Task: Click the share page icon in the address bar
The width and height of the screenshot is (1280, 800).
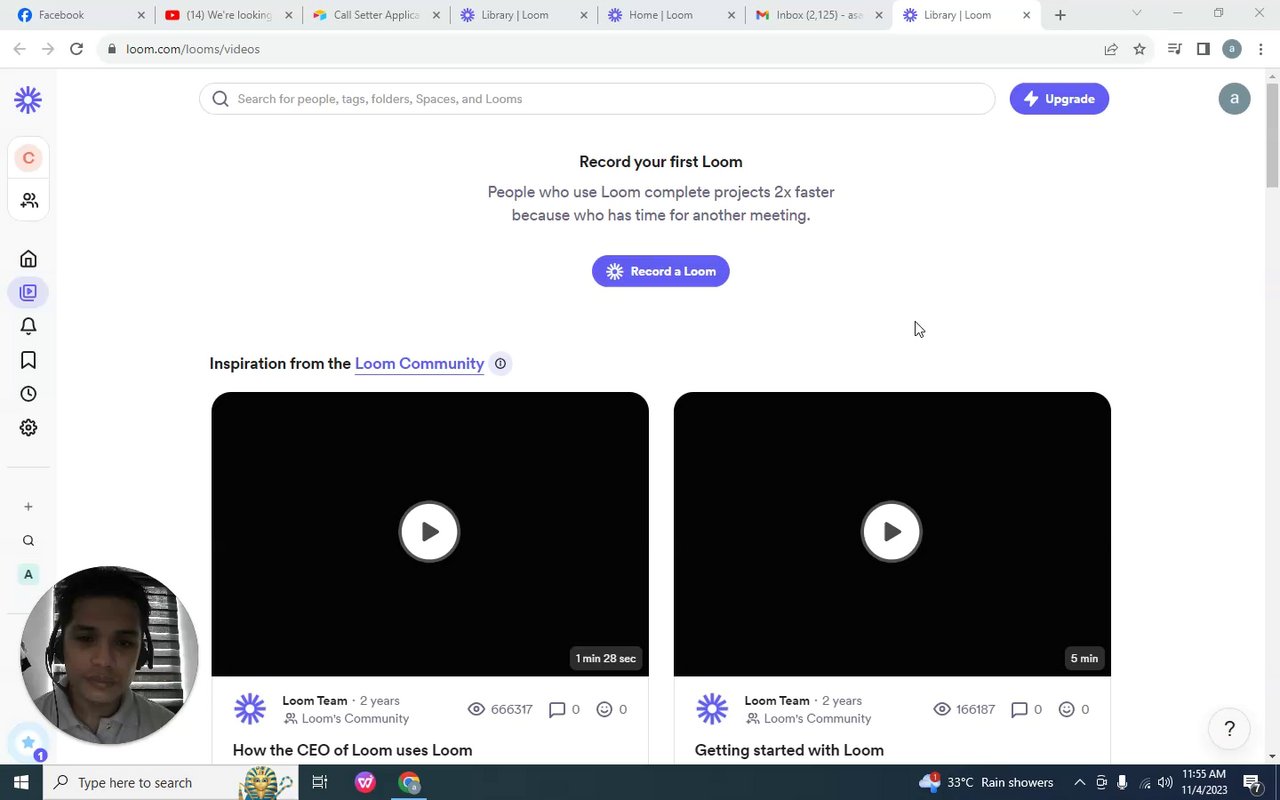Action: [x=1111, y=49]
